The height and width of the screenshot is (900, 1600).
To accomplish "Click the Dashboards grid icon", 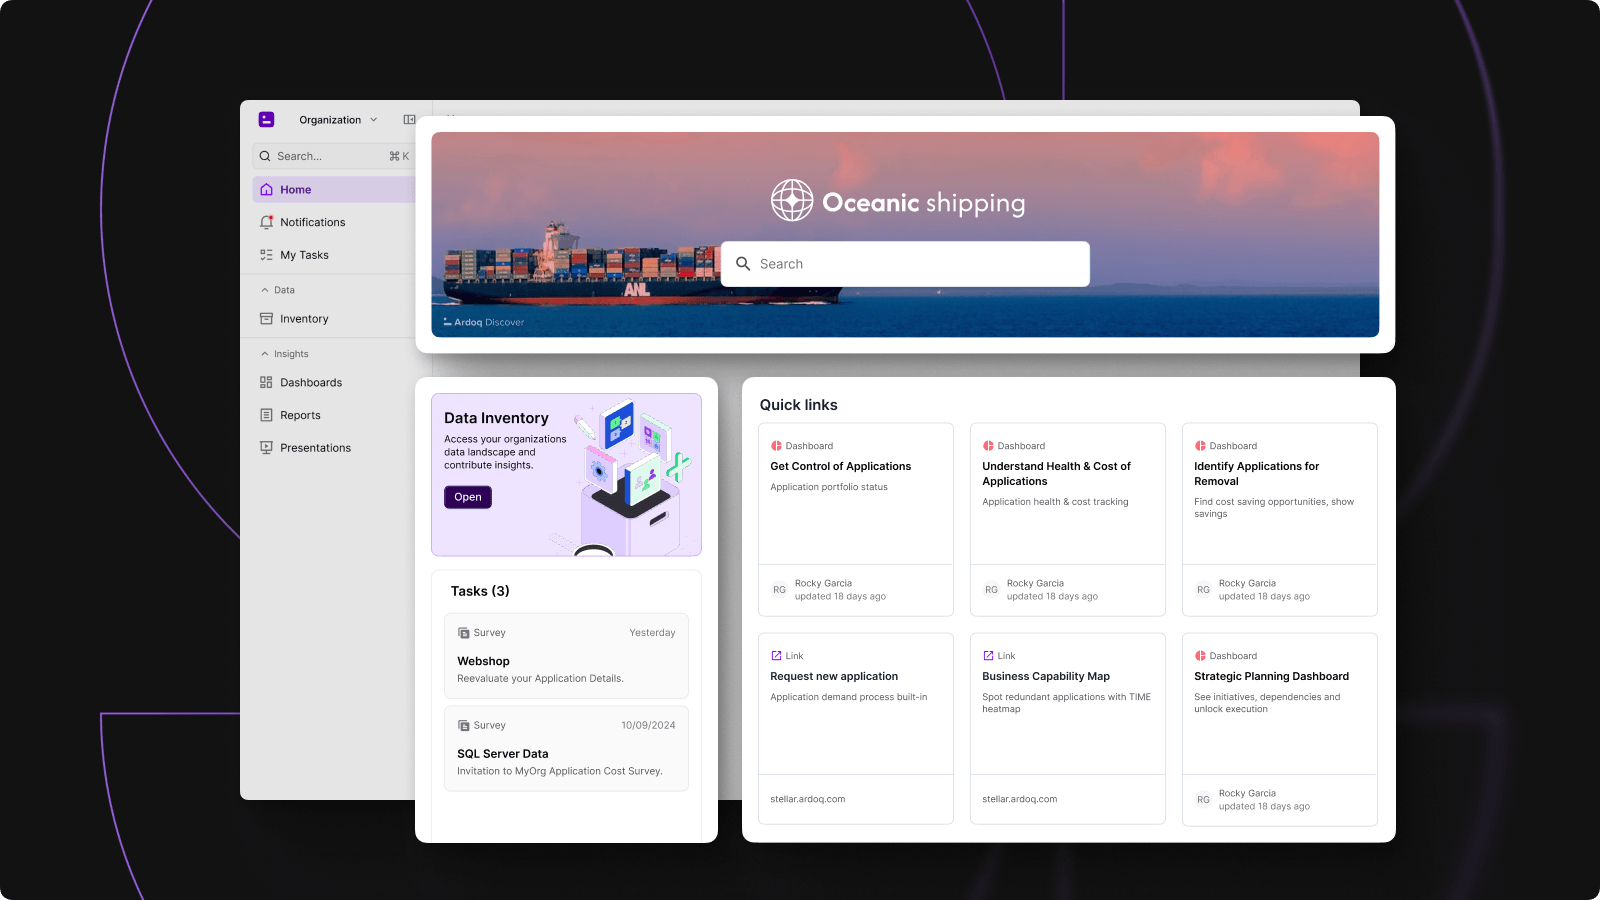I will [x=266, y=382].
